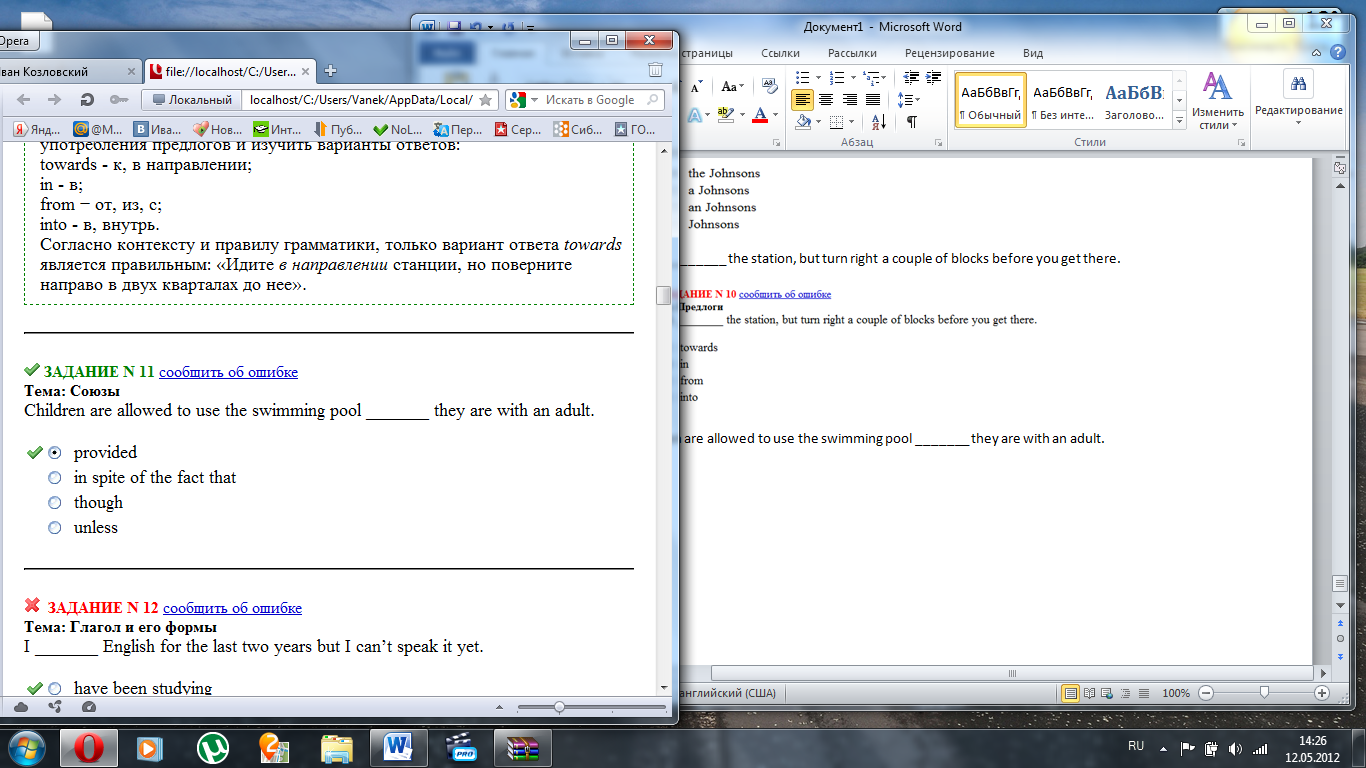Viewport: 1366px width, 768px height.
Task: Open the change case Aa dropdown
Action: [733, 86]
